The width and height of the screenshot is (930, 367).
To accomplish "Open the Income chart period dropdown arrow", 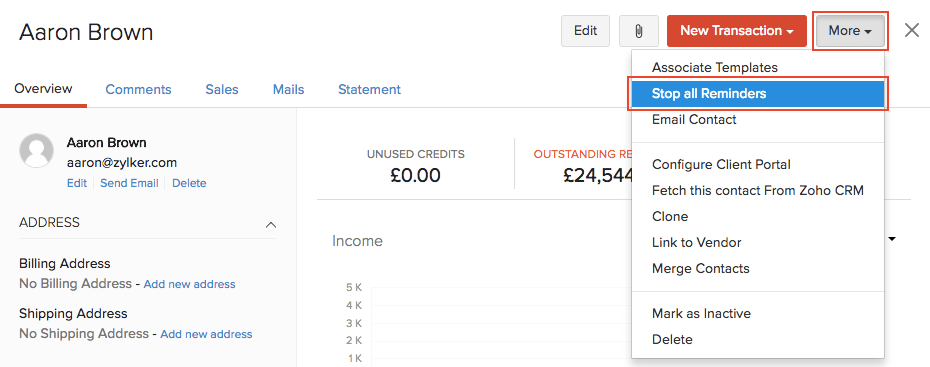I will 891,240.
